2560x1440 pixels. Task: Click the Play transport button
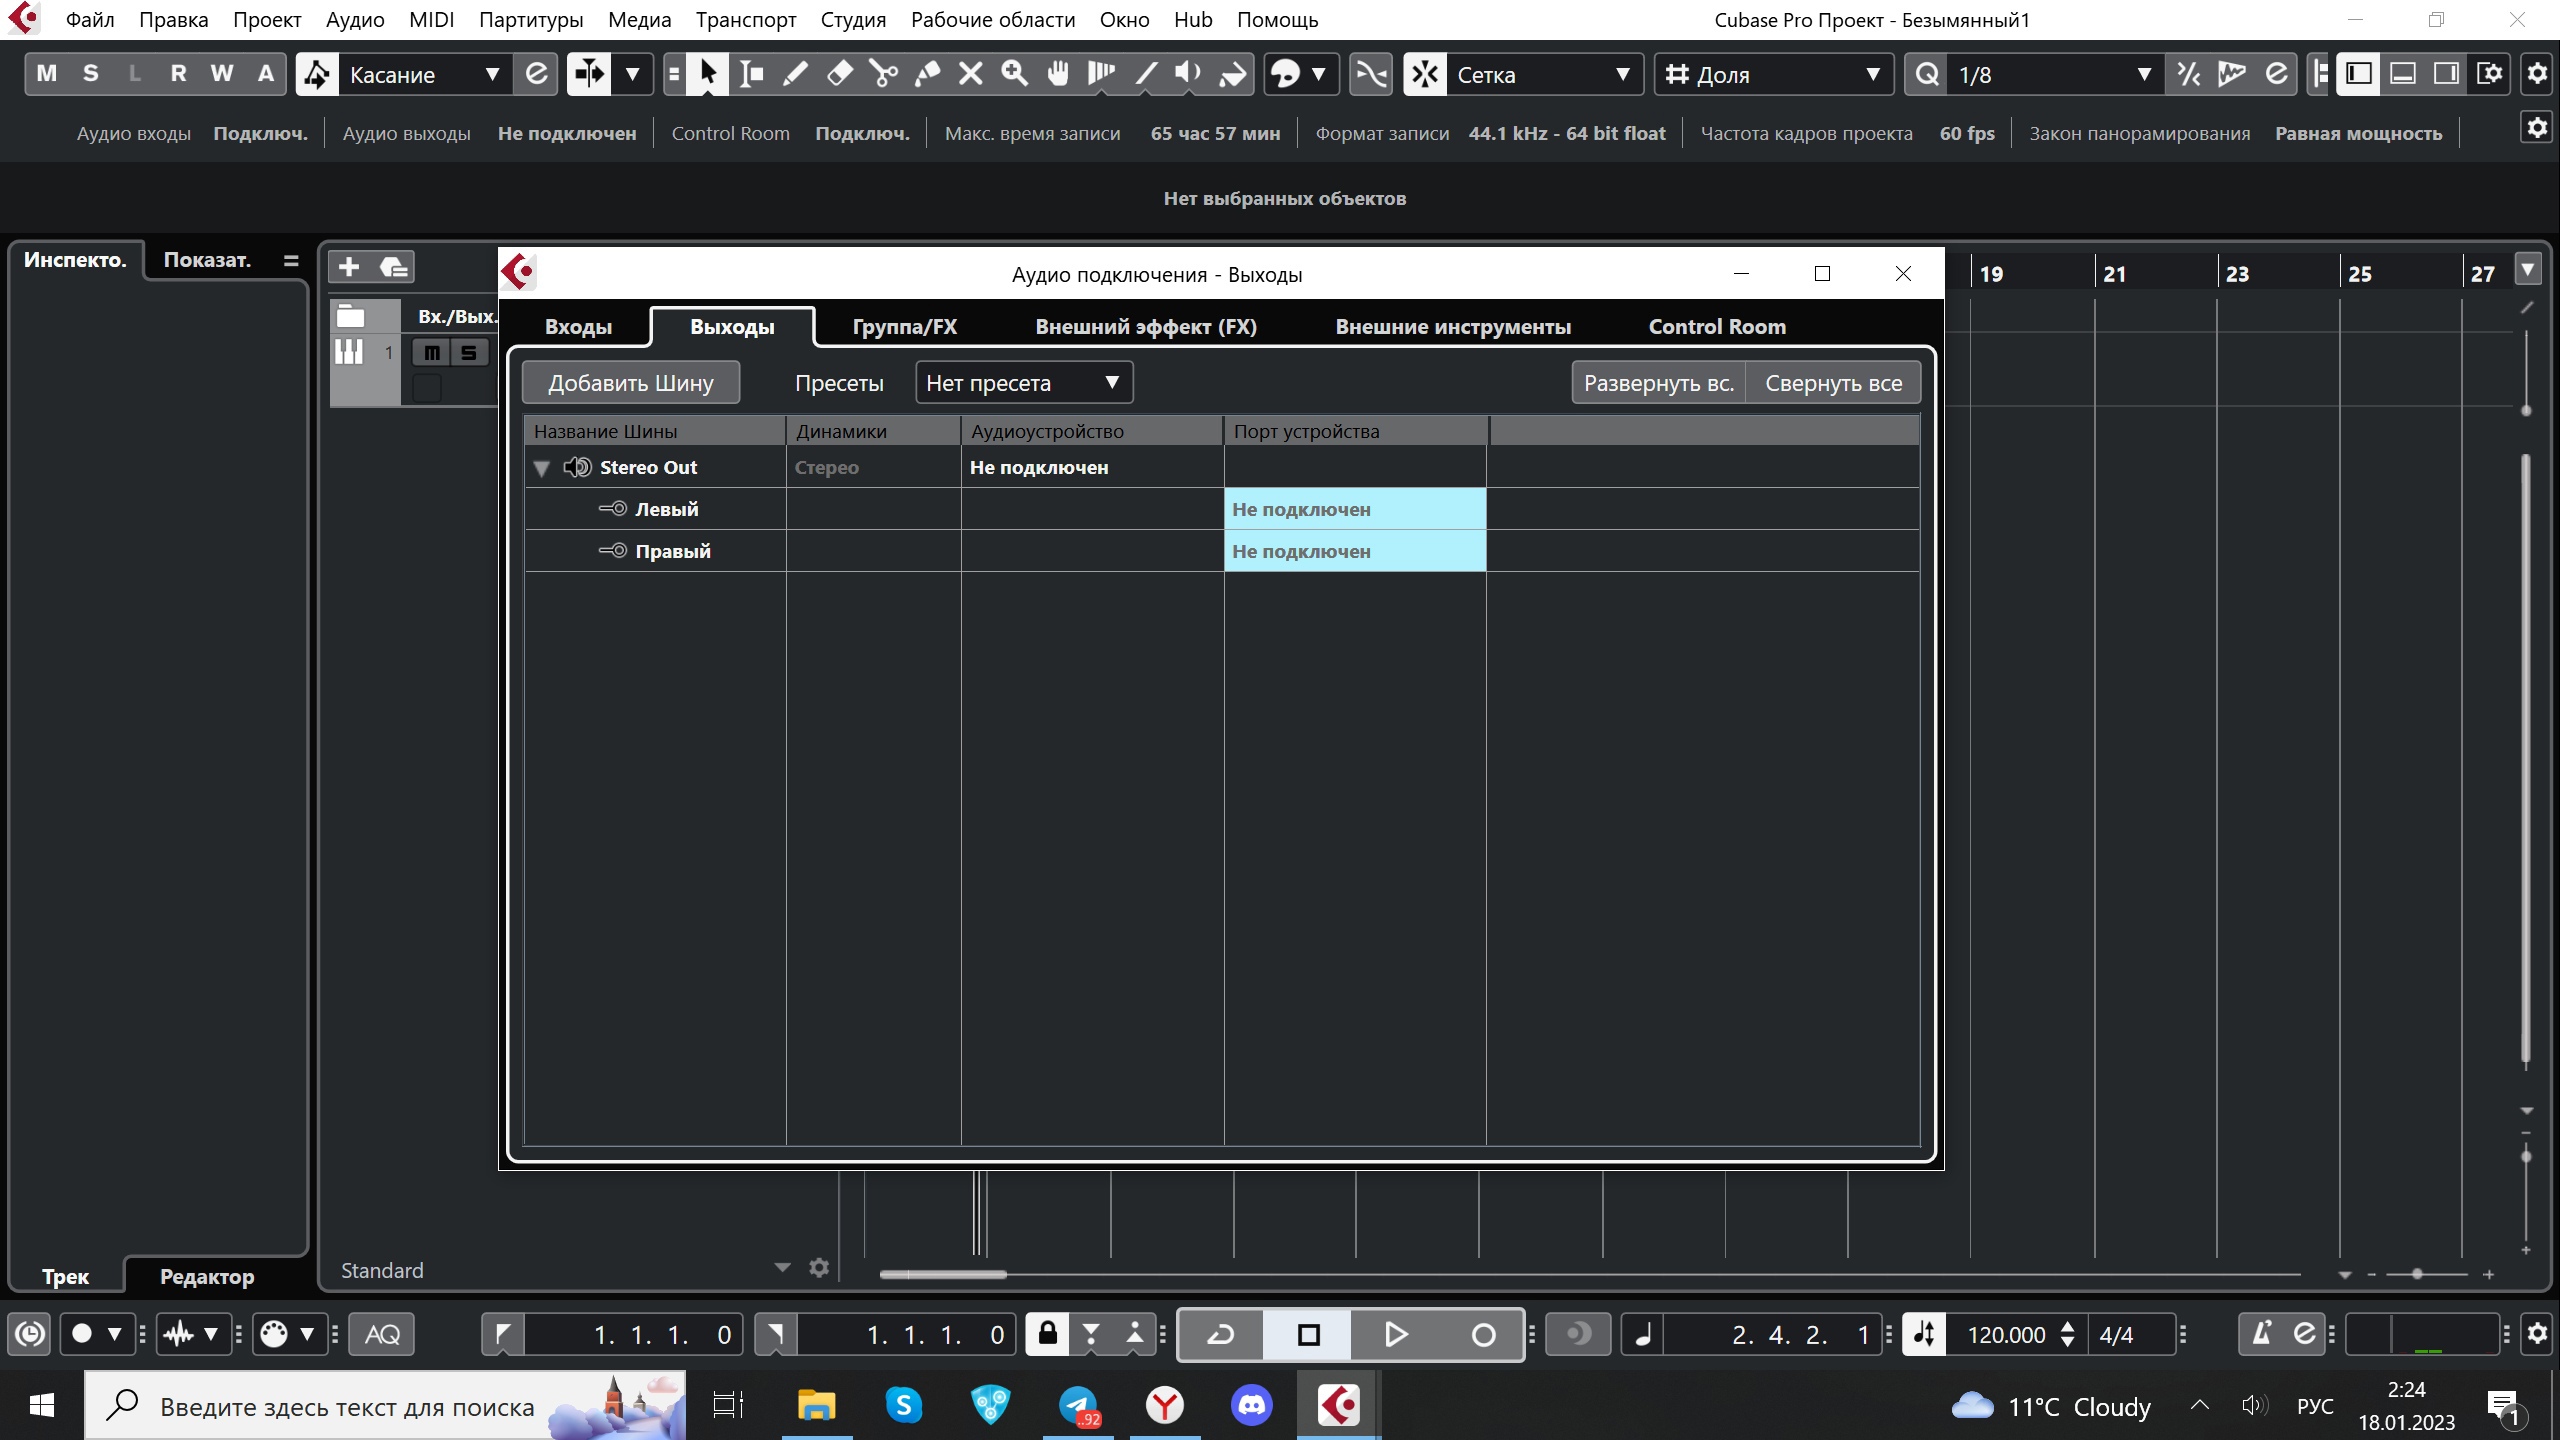1395,1334
